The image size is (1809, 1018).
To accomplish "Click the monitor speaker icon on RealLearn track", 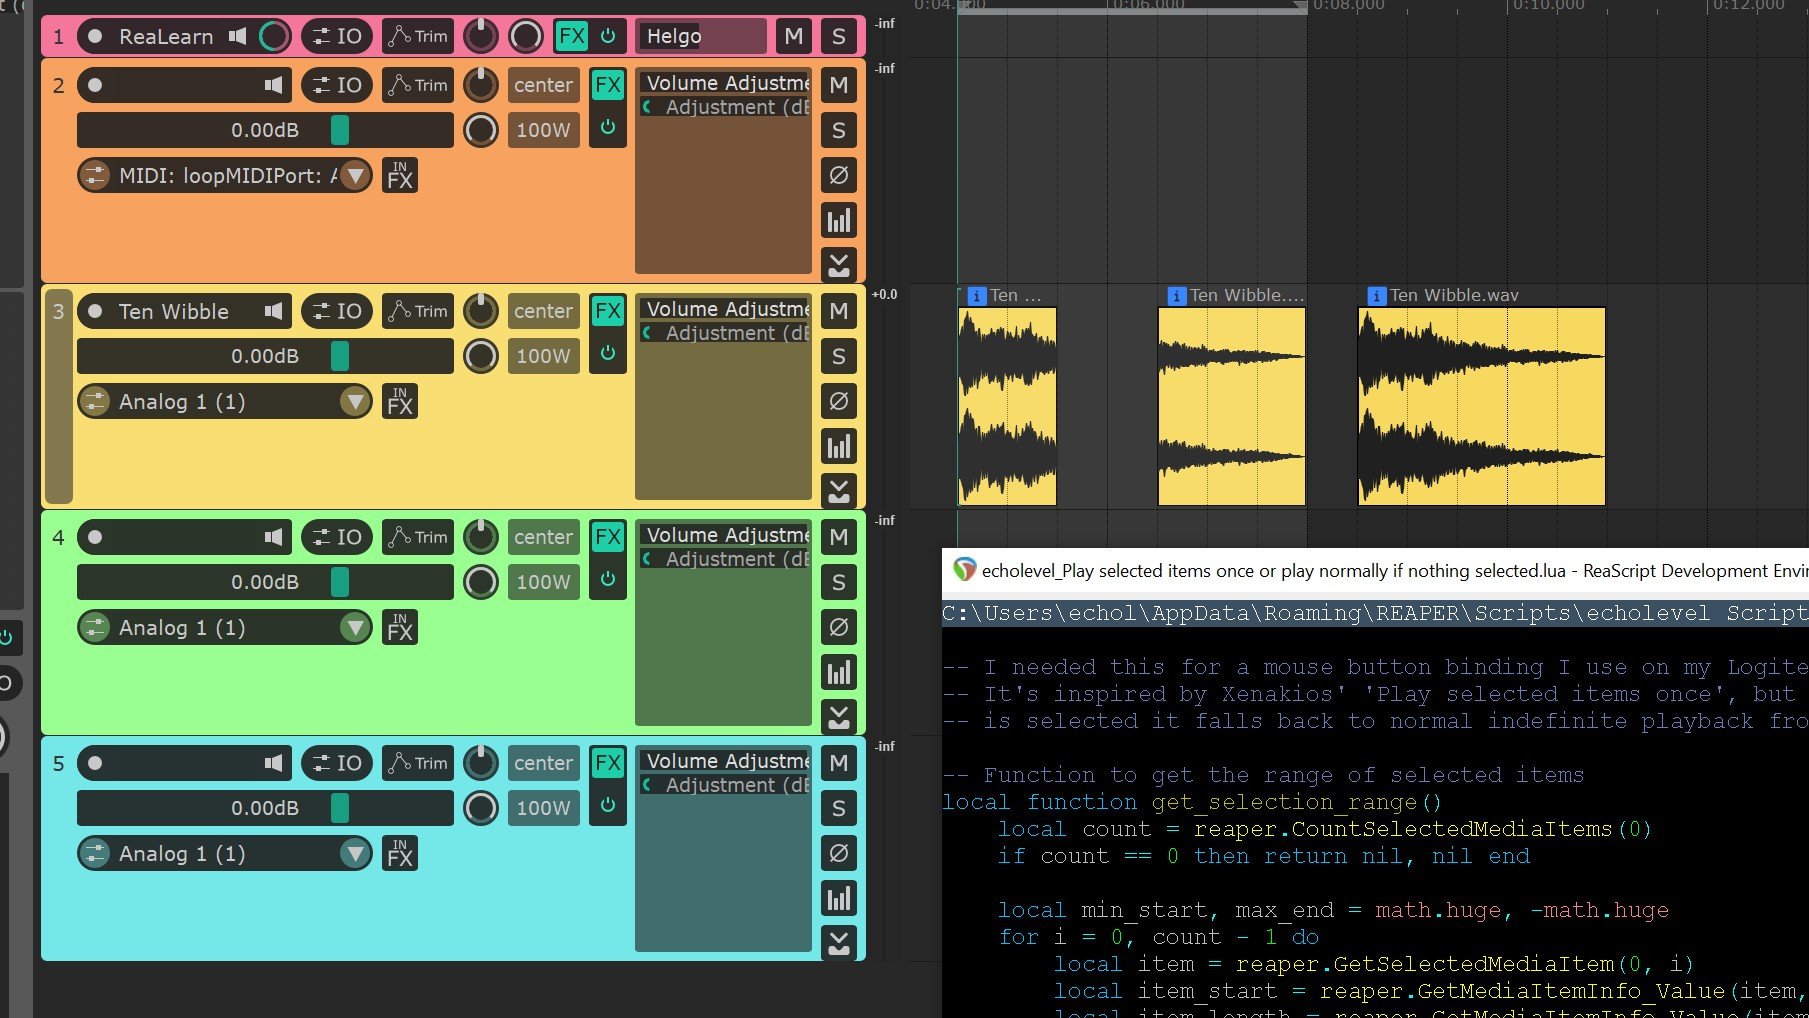I will tap(237, 36).
